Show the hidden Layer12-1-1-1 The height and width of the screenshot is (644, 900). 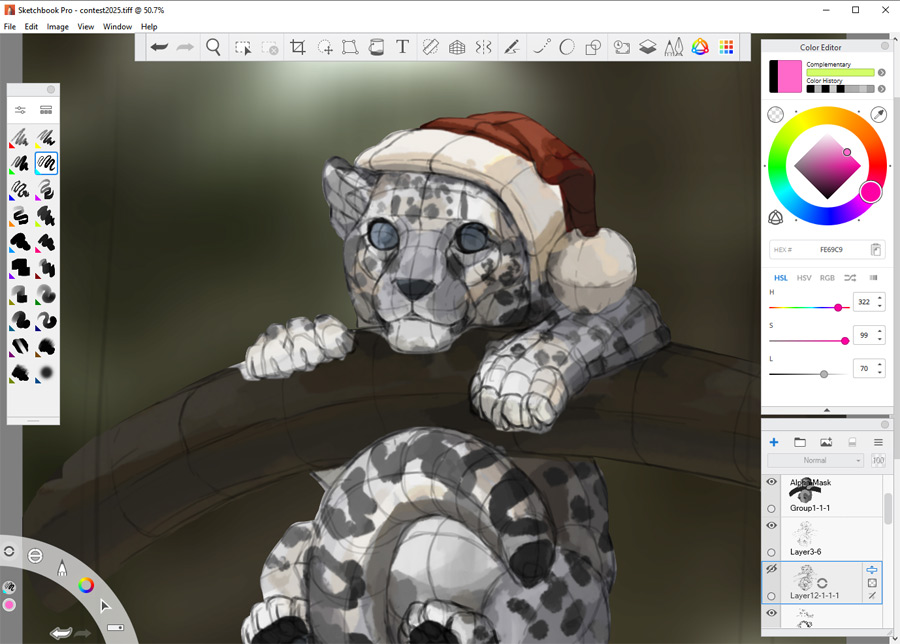click(771, 570)
